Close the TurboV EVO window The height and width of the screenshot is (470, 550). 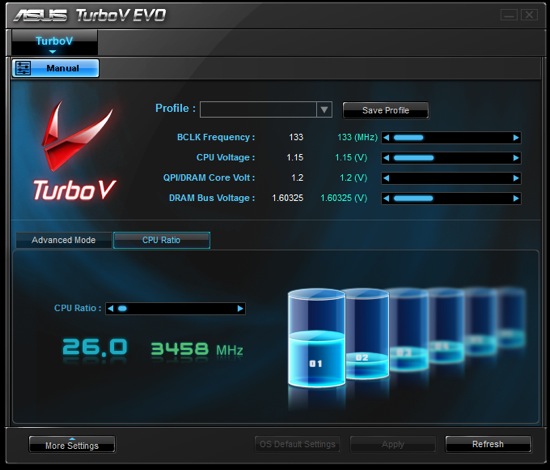pyautogui.click(x=529, y=15)
